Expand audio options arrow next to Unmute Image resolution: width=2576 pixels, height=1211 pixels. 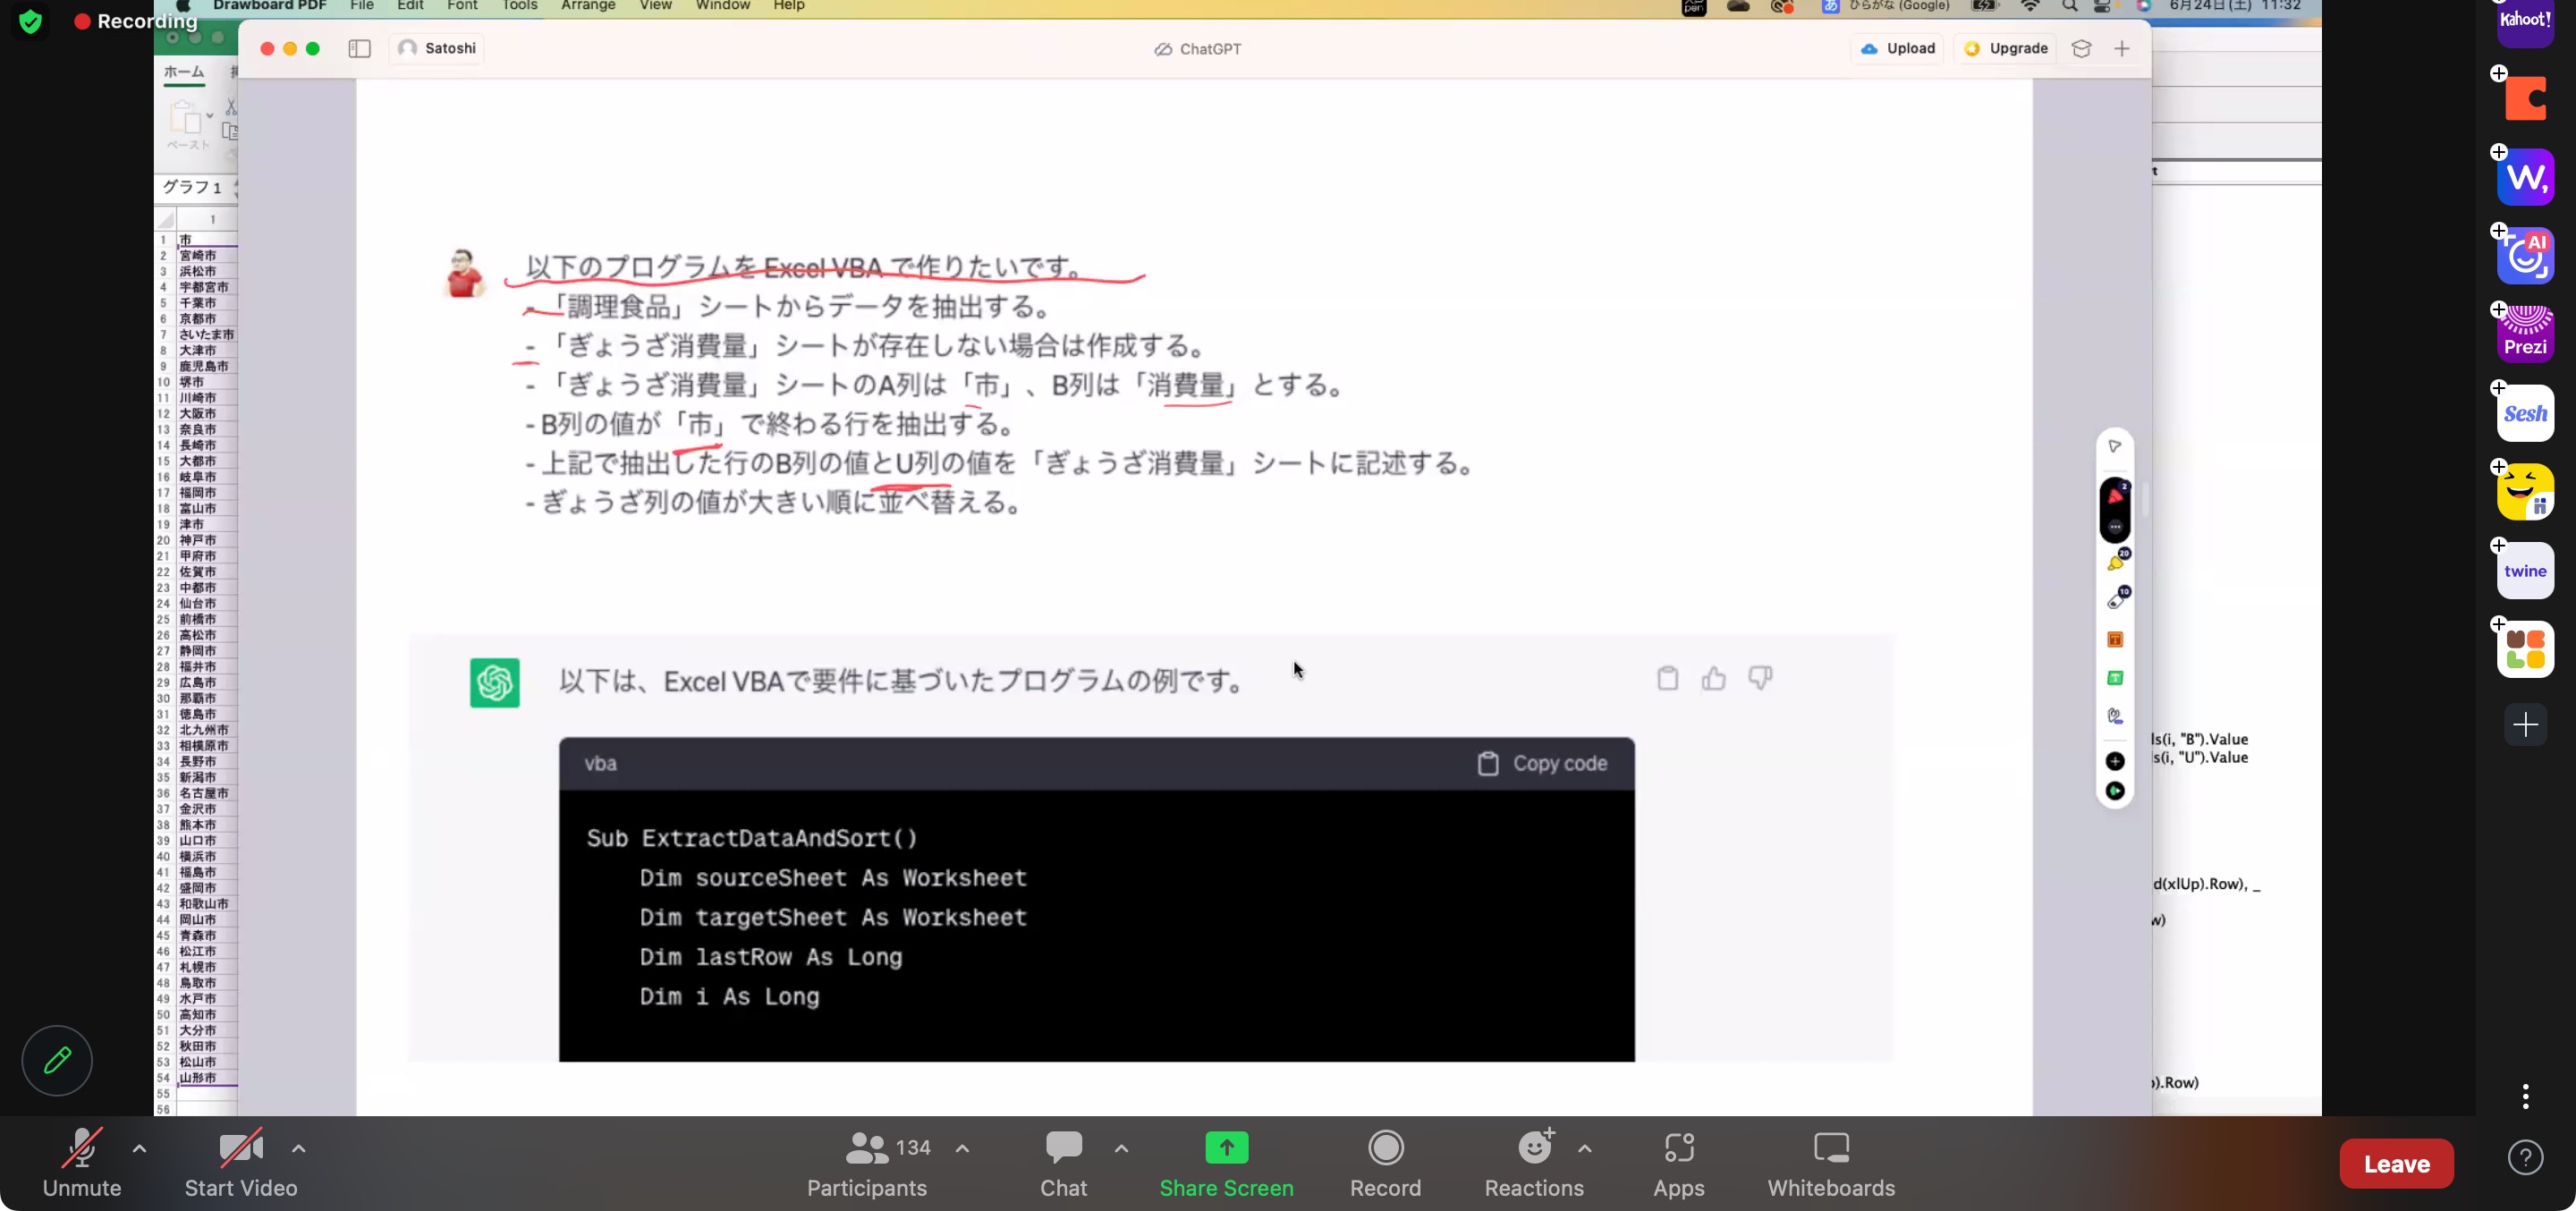[139, 1149]
